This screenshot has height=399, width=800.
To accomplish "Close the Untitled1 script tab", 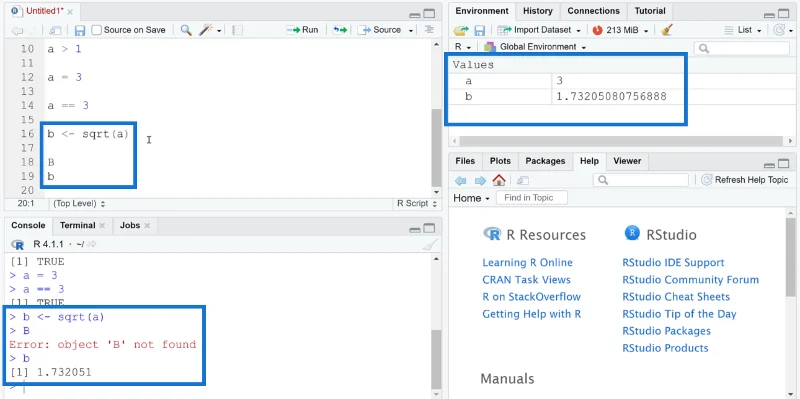I will click(70, 11).
